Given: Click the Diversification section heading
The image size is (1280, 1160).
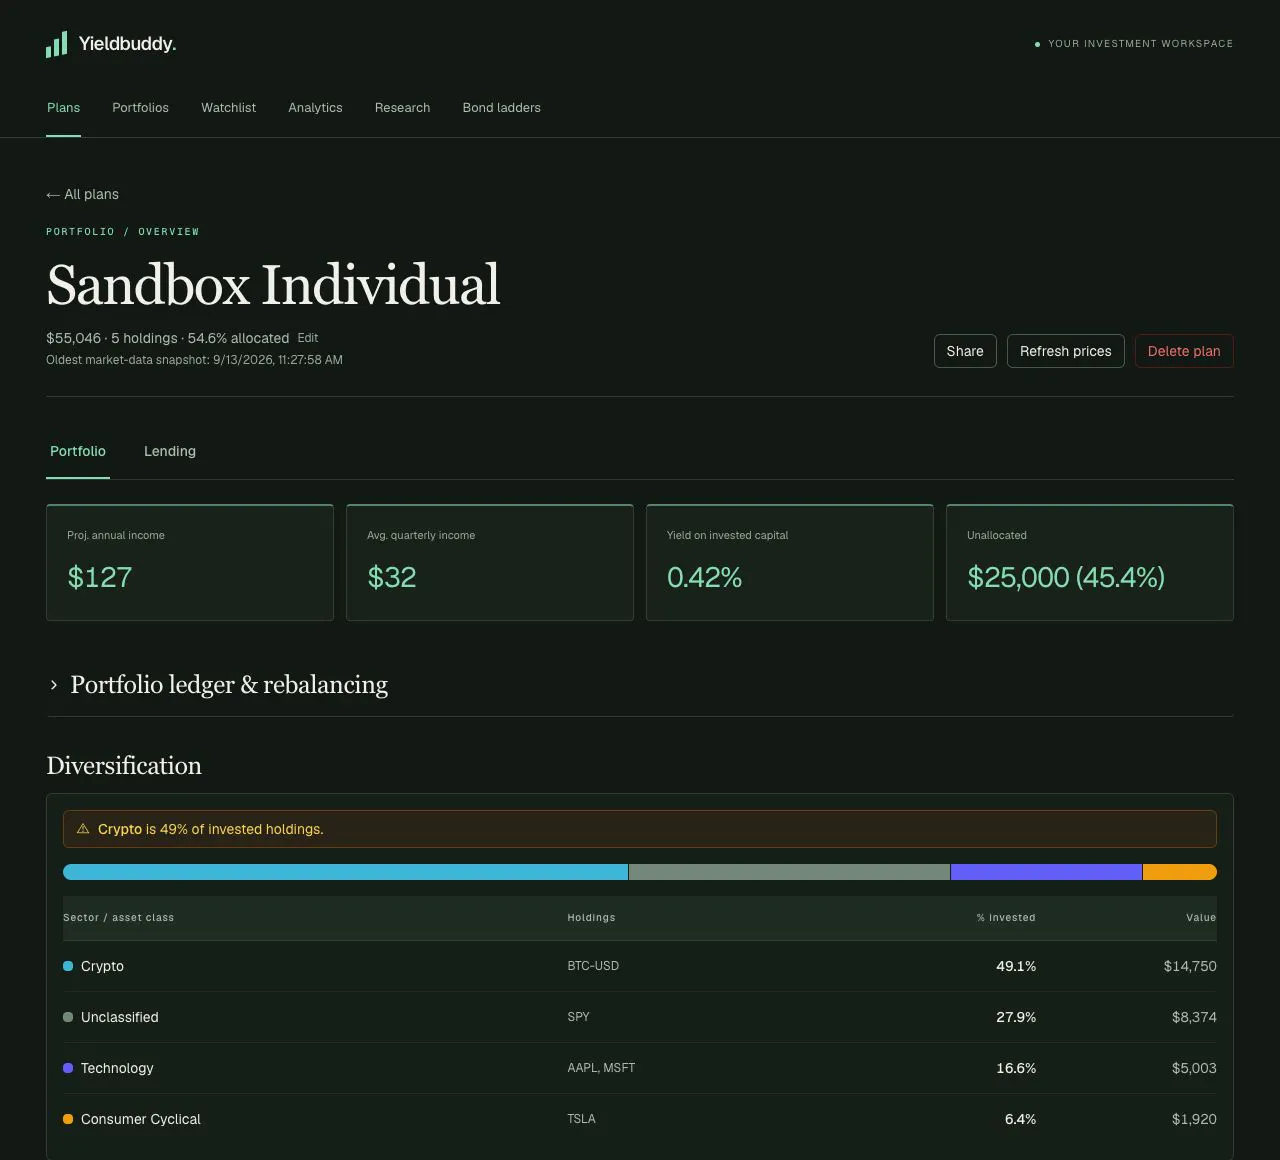Looking at the screenshot, I should tap(124, 766).
